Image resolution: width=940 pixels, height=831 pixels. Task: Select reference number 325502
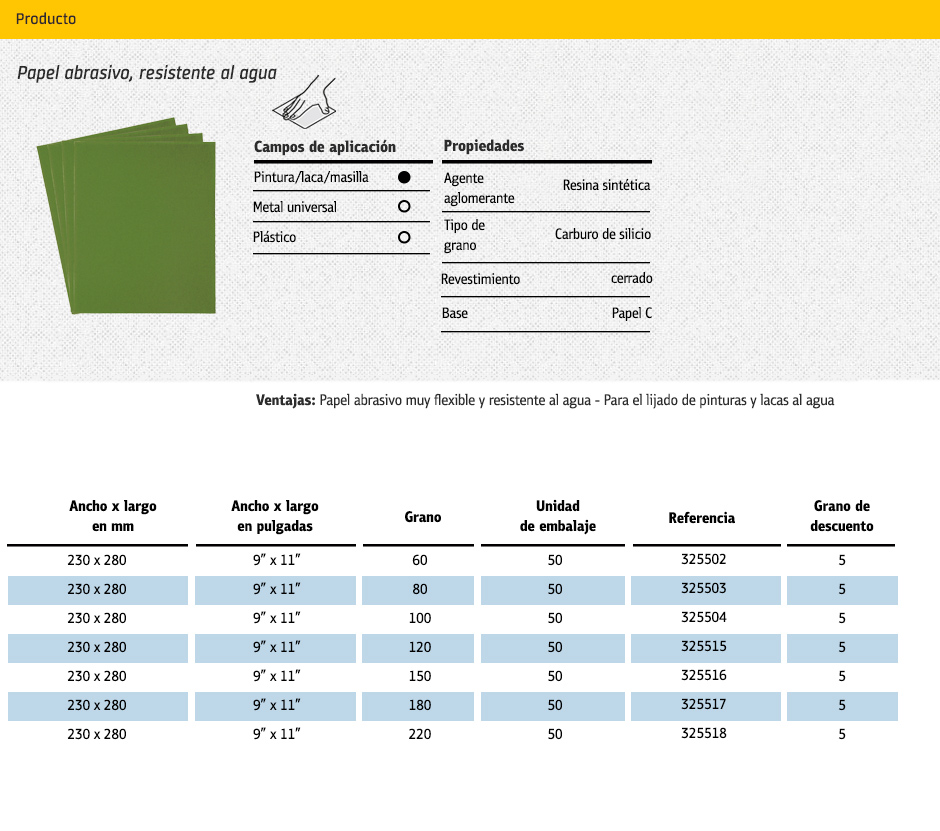tap(703, 560)
